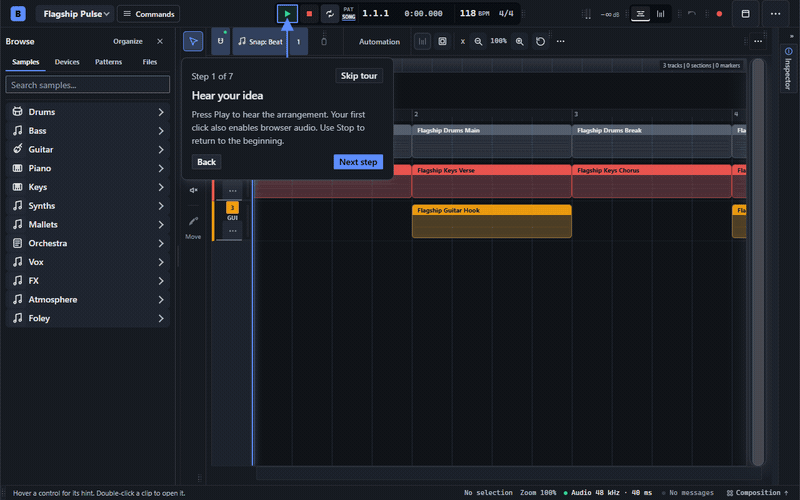Switch to the Patterns tab
Screen dimensions: 800x500
coord(108,62)
